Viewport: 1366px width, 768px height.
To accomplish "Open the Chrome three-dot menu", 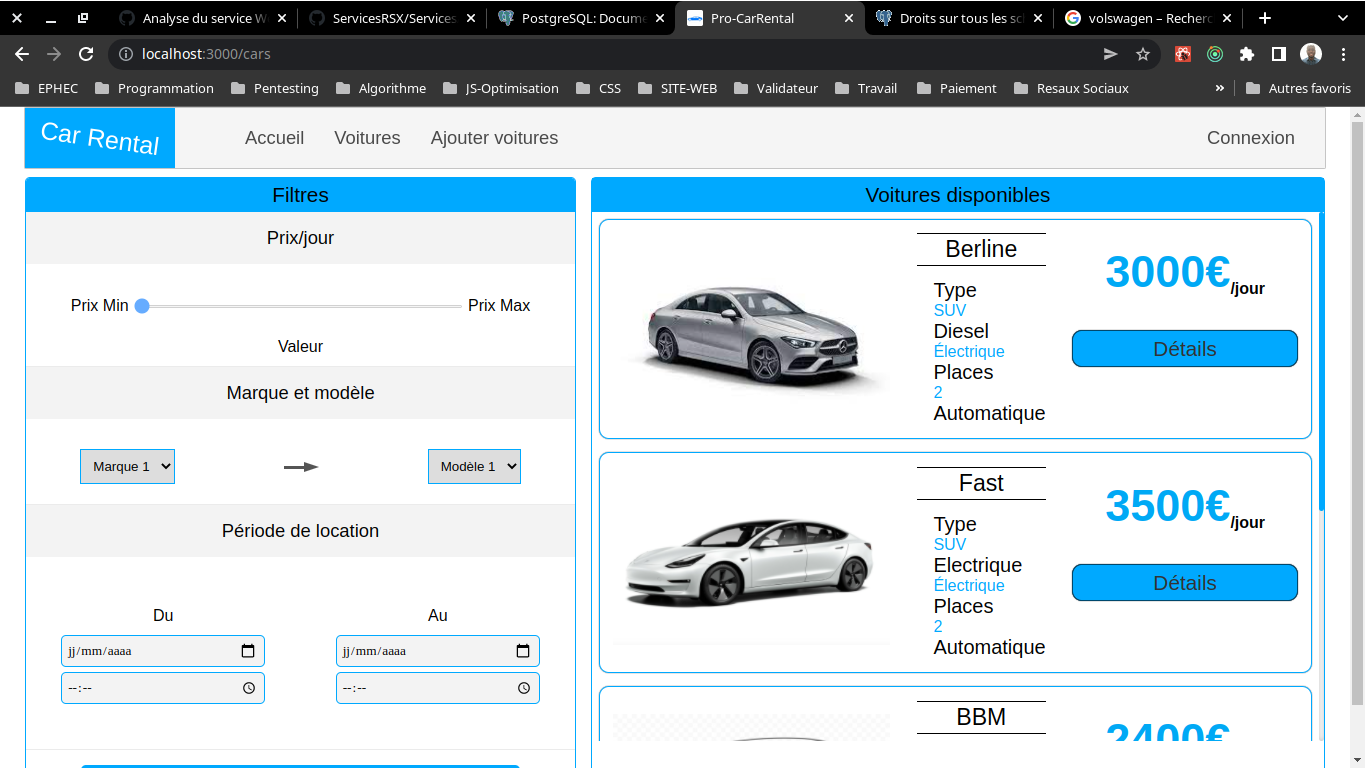I will 1343,54.
